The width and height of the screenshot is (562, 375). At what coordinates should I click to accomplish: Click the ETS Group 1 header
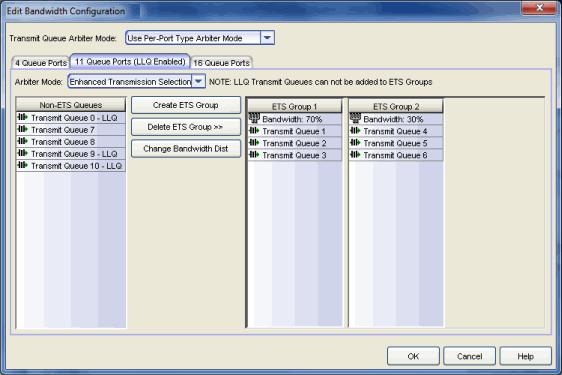coord(295,106)
